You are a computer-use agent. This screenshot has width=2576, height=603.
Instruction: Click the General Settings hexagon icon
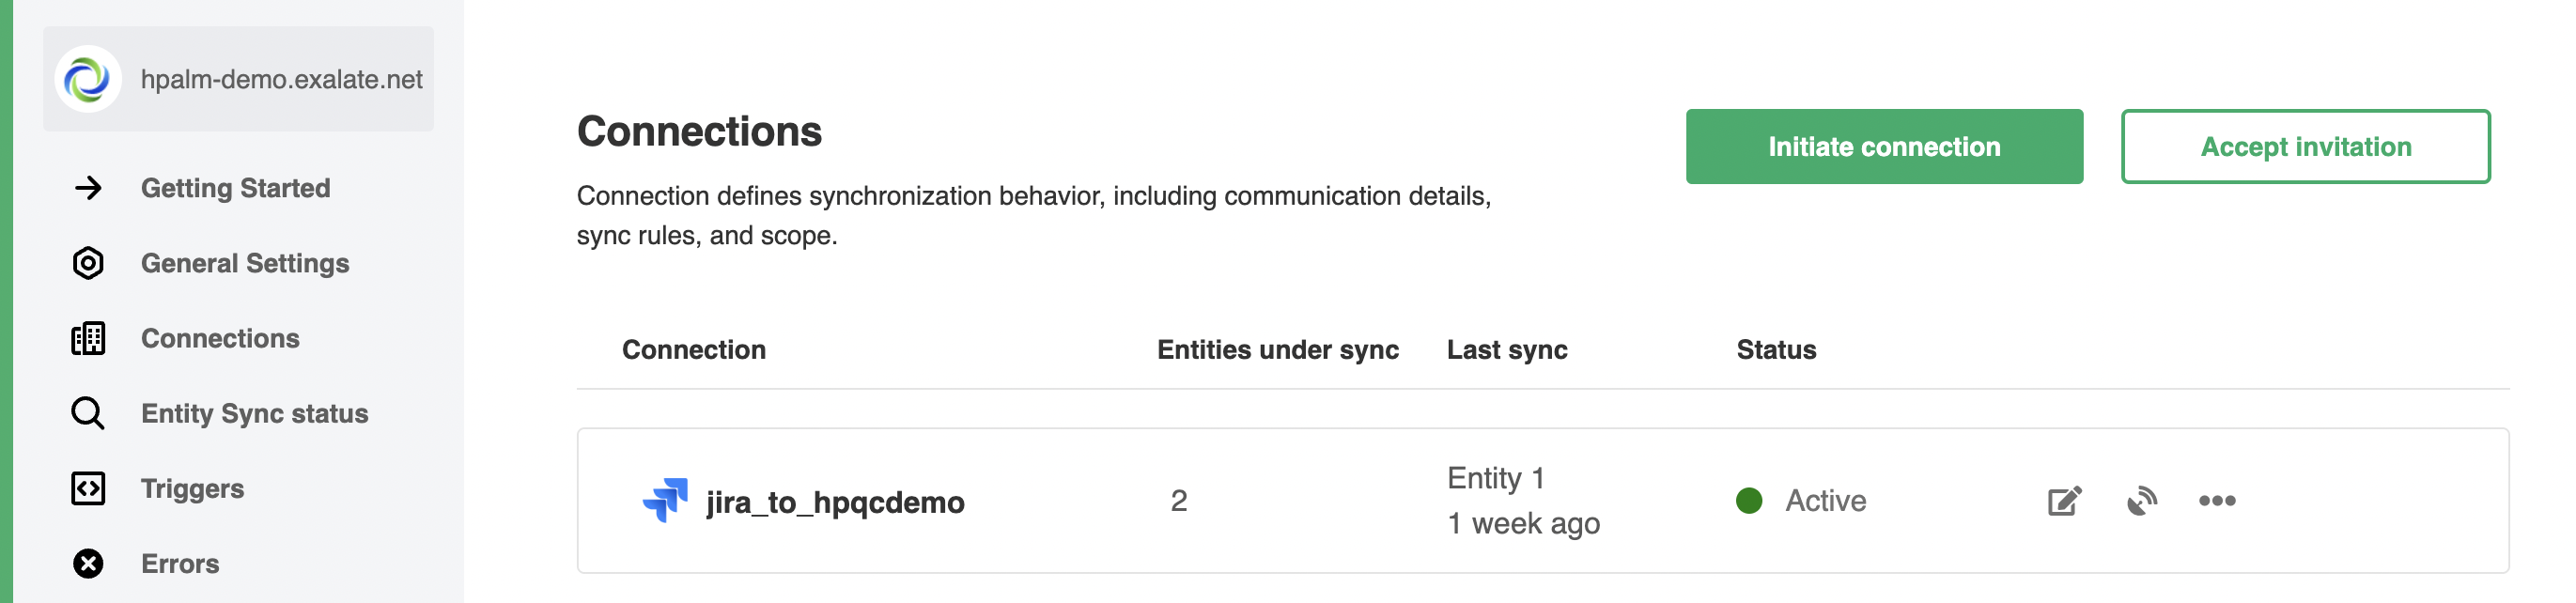(x=88, y=263)
